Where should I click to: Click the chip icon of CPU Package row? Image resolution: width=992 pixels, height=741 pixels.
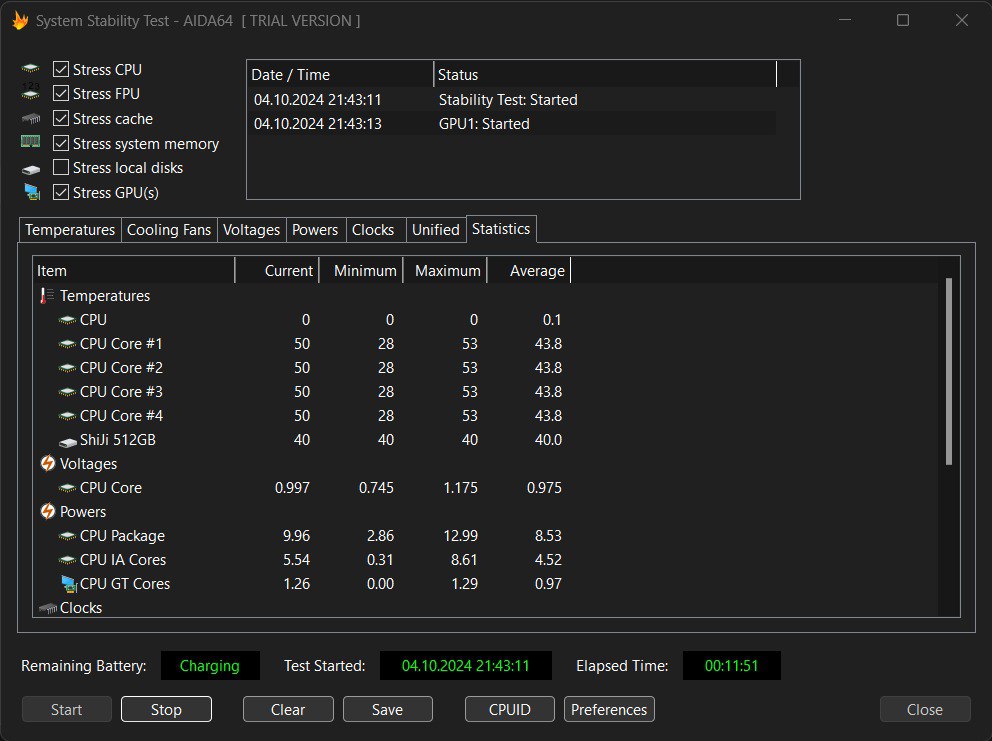[67, 537]
